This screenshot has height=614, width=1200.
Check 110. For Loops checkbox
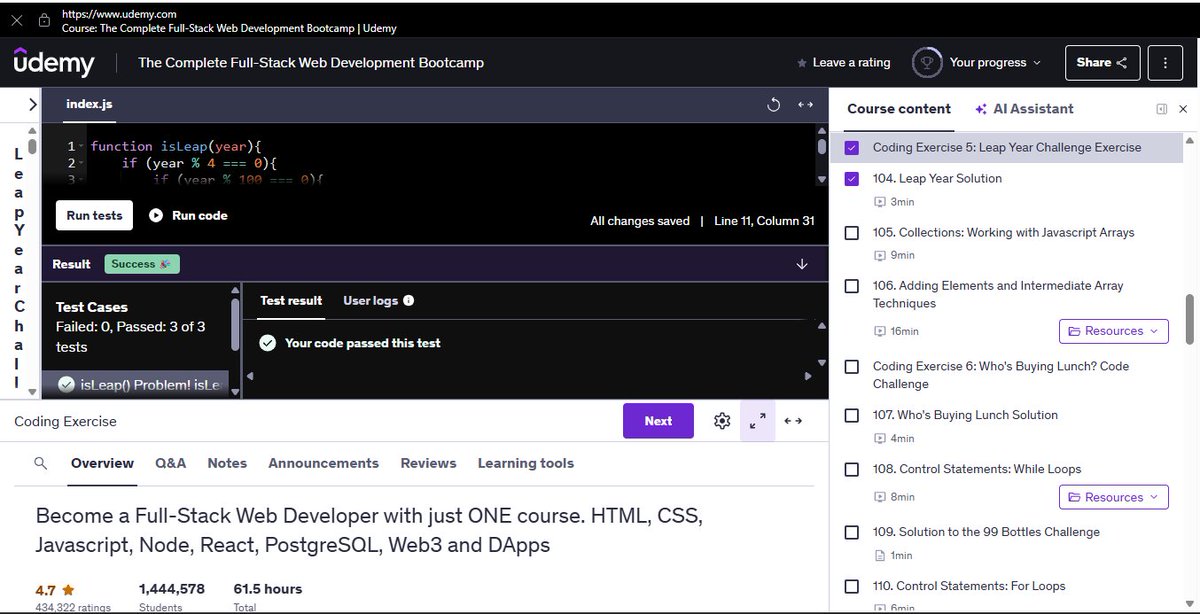click(x=852, y=587)
